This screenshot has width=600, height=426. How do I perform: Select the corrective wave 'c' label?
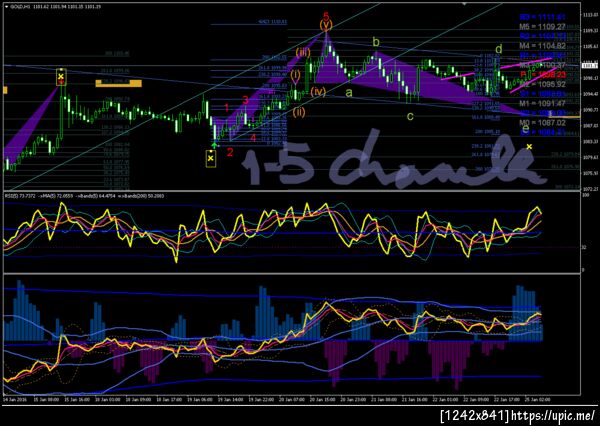410,116
